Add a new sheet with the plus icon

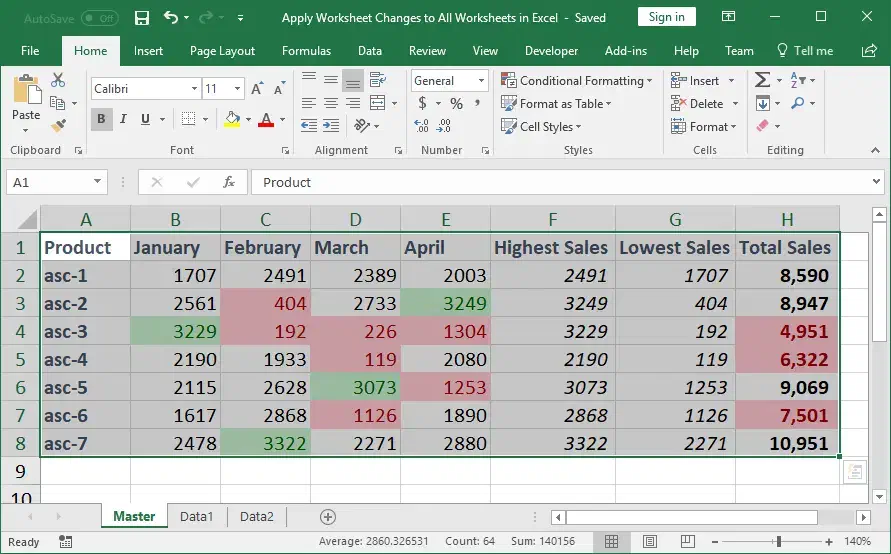point(327,516)
